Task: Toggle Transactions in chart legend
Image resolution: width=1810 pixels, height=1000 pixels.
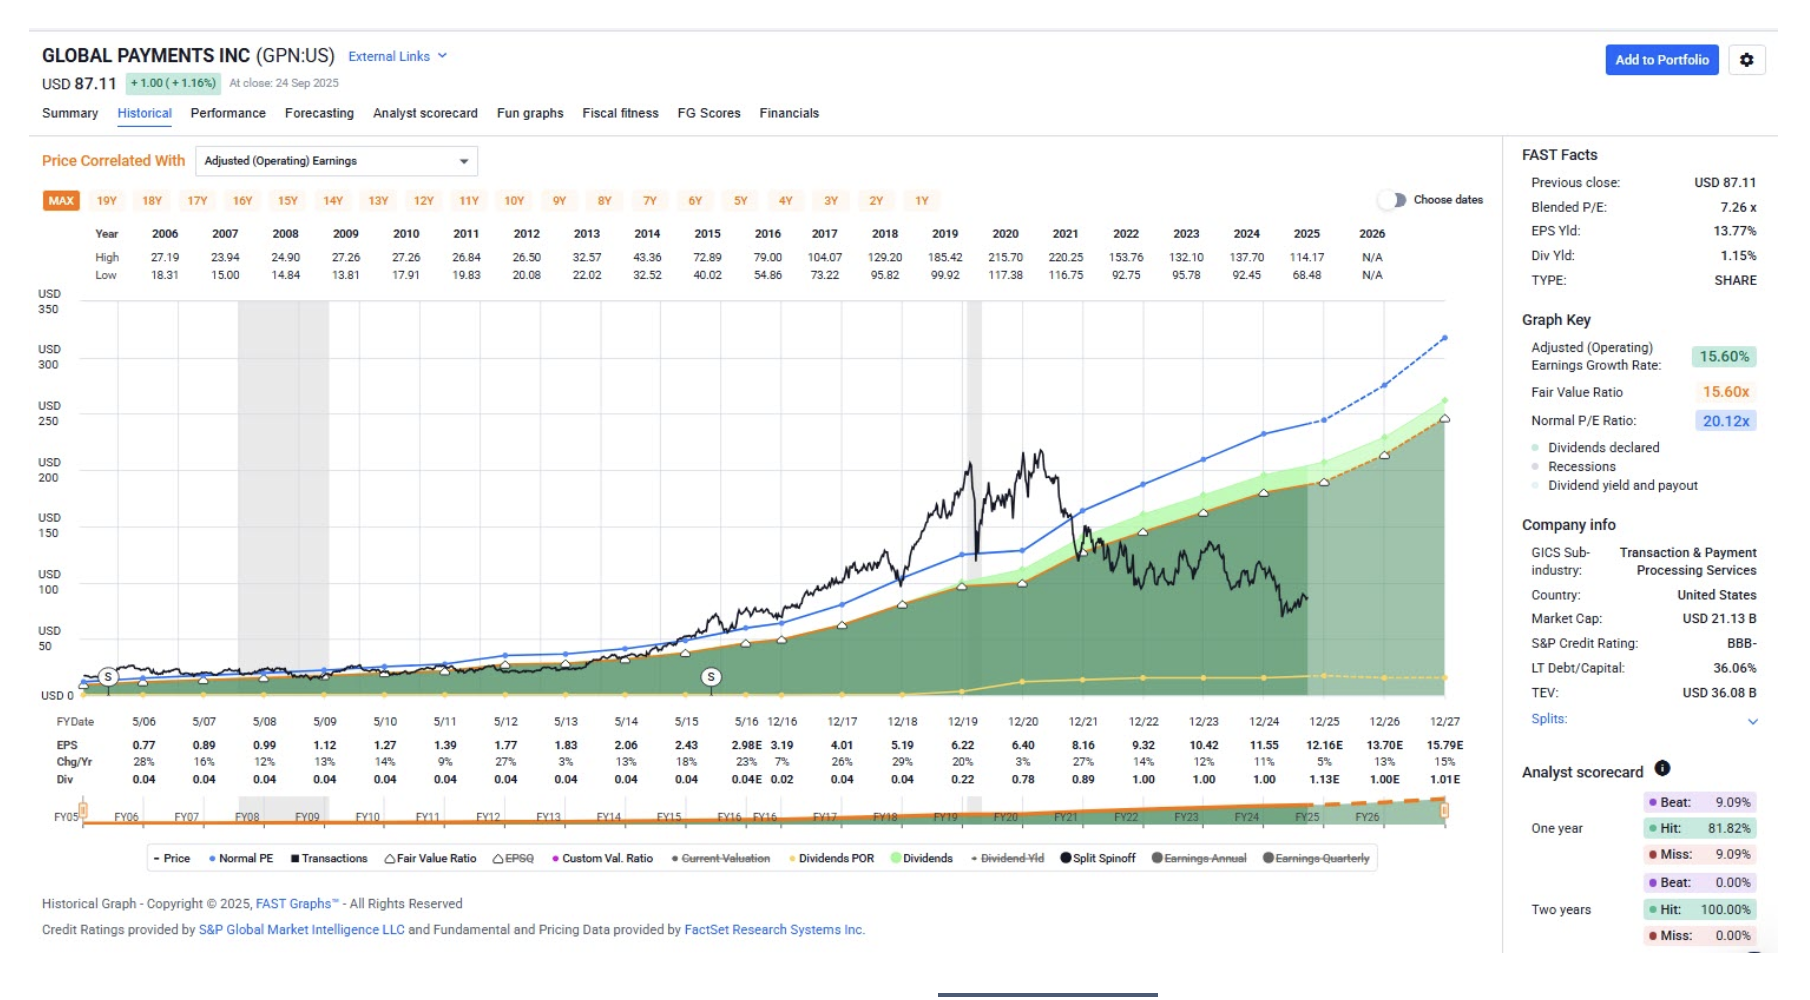Action: tap(329, 858)
